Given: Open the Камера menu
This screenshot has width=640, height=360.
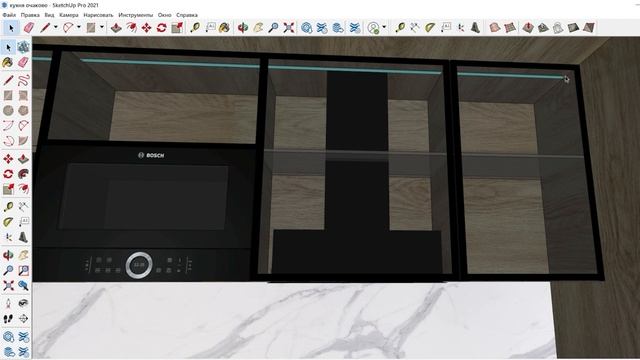Looking at the screenshot, I should (x=69, y=15).
